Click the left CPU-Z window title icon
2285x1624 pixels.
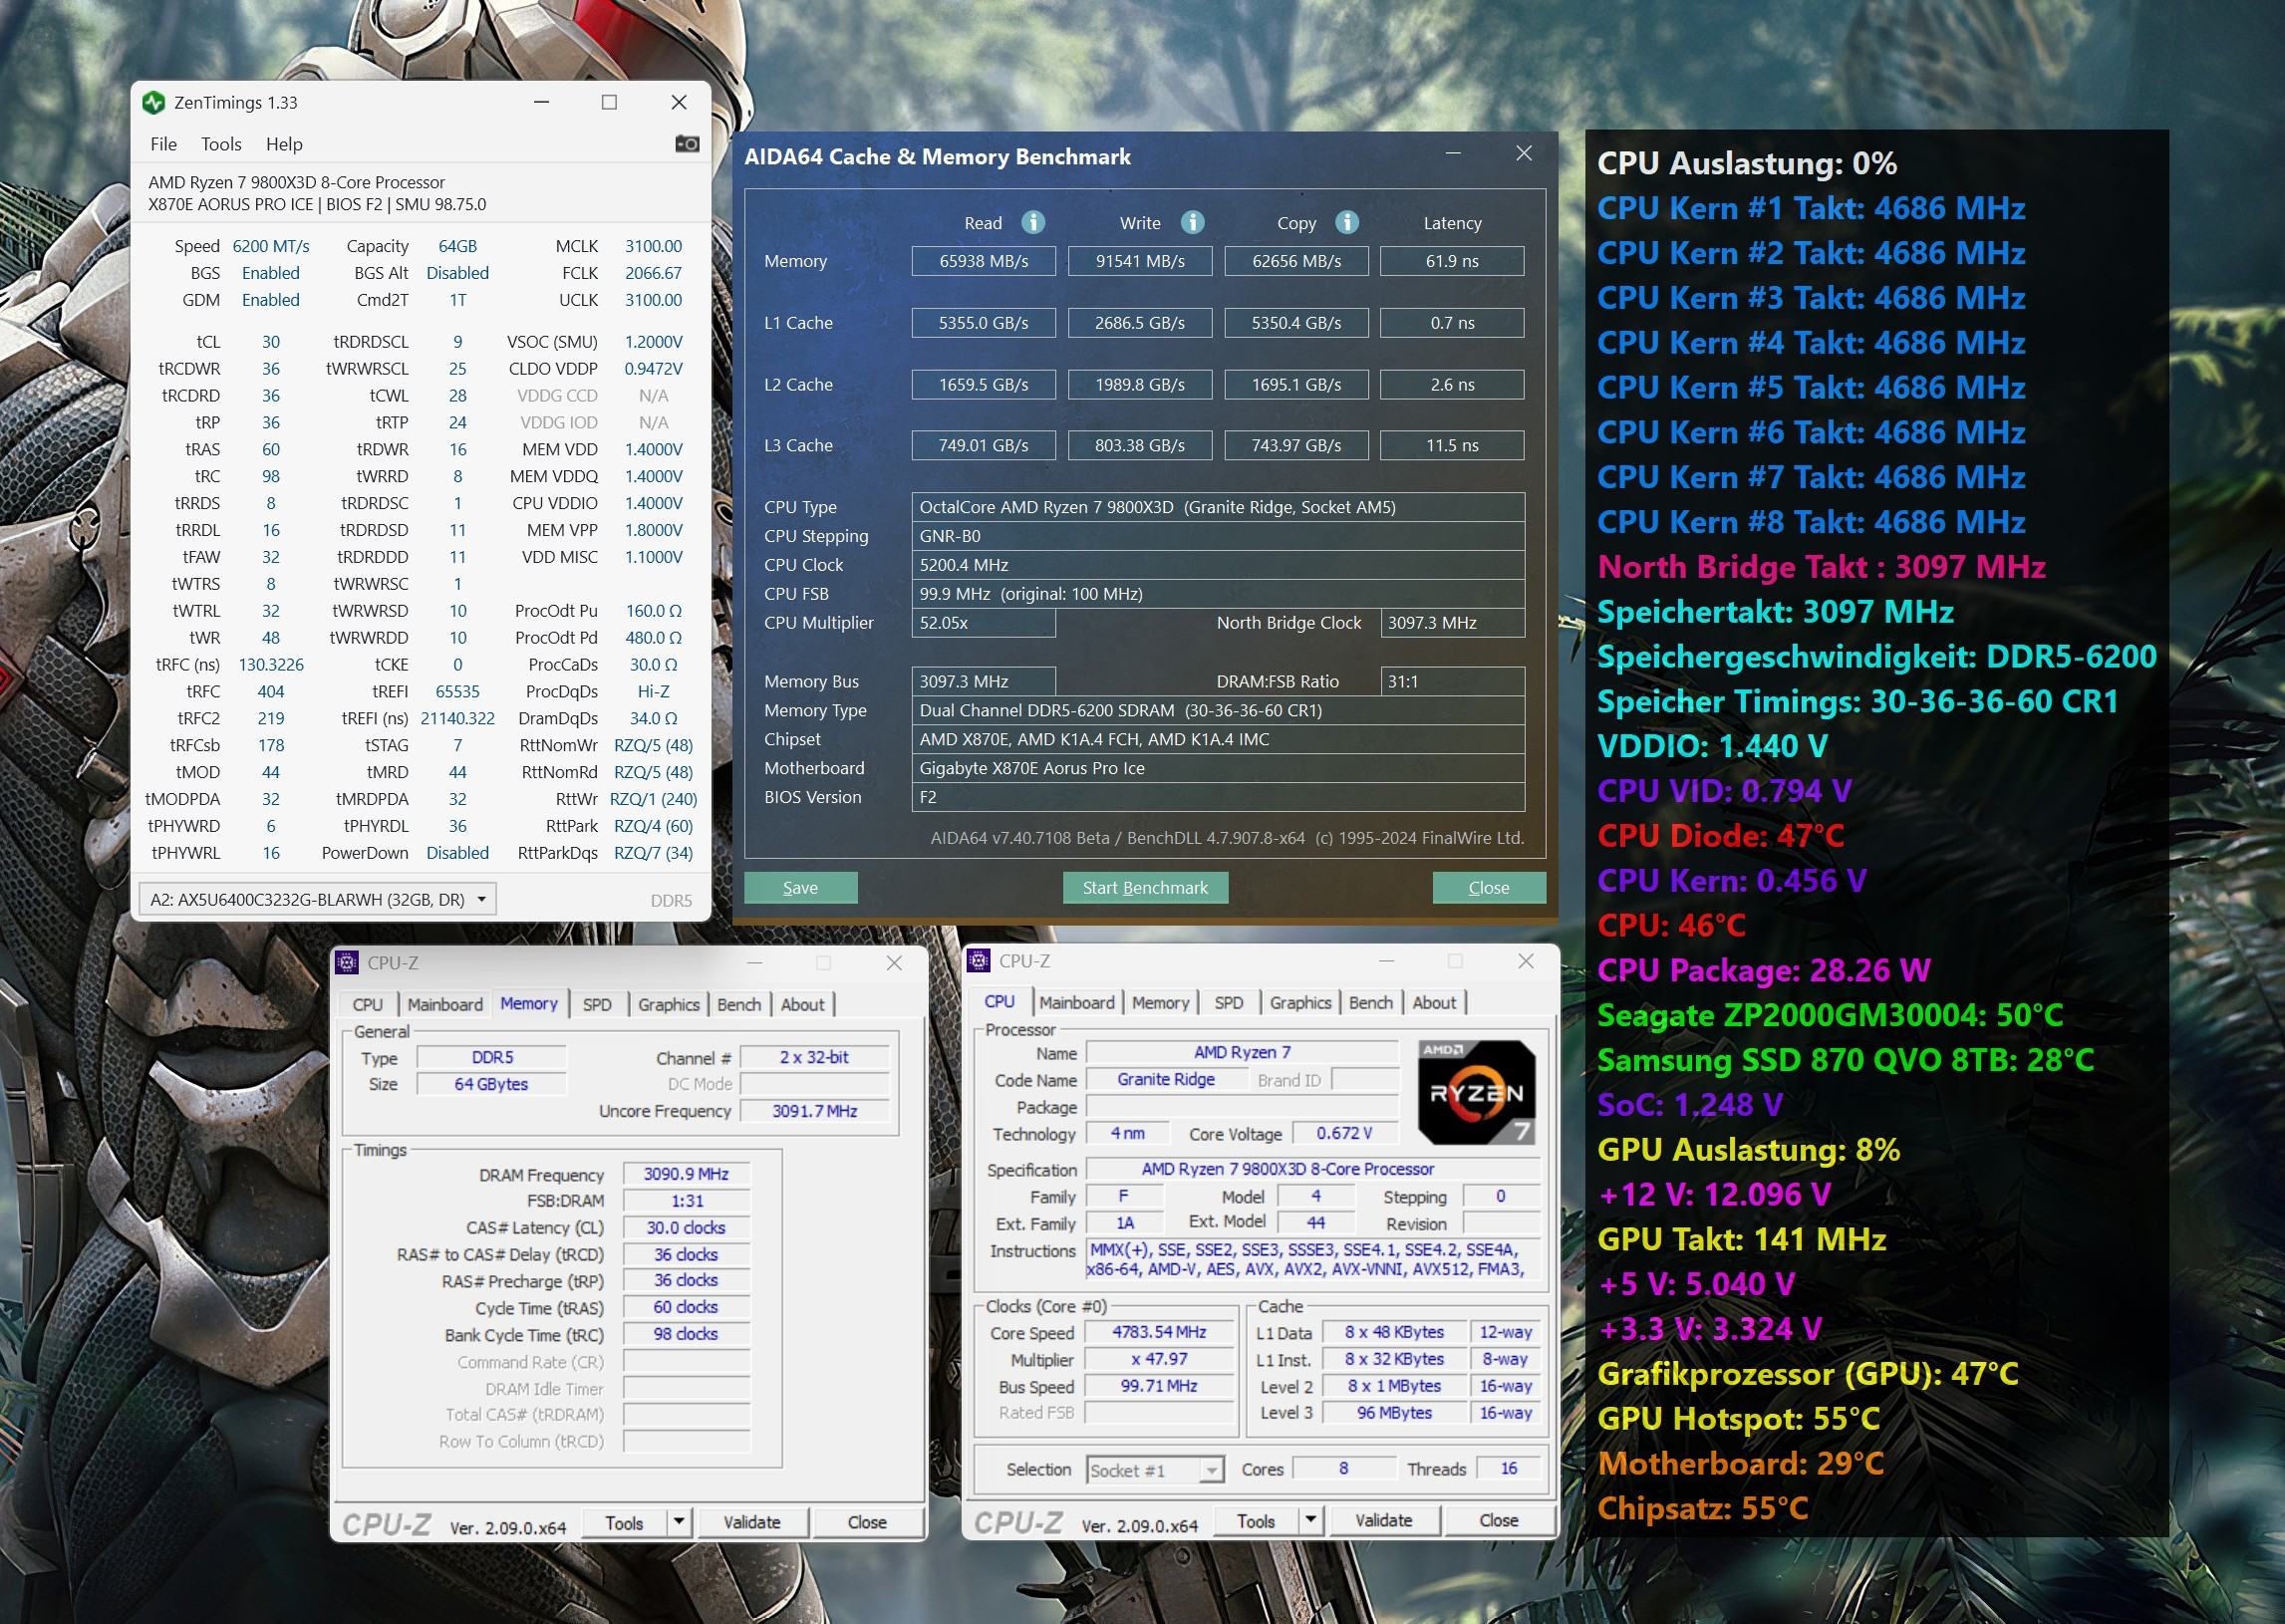347,963
